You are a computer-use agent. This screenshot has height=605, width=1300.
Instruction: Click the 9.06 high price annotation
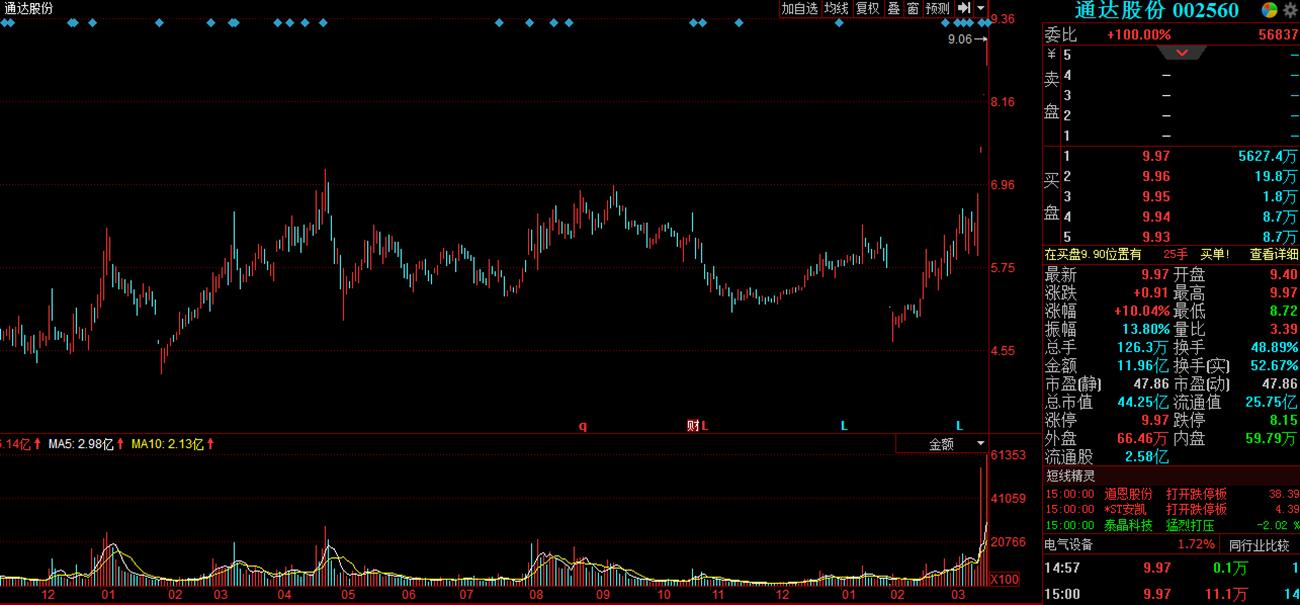pyautogui.click(x=960, y=39)
